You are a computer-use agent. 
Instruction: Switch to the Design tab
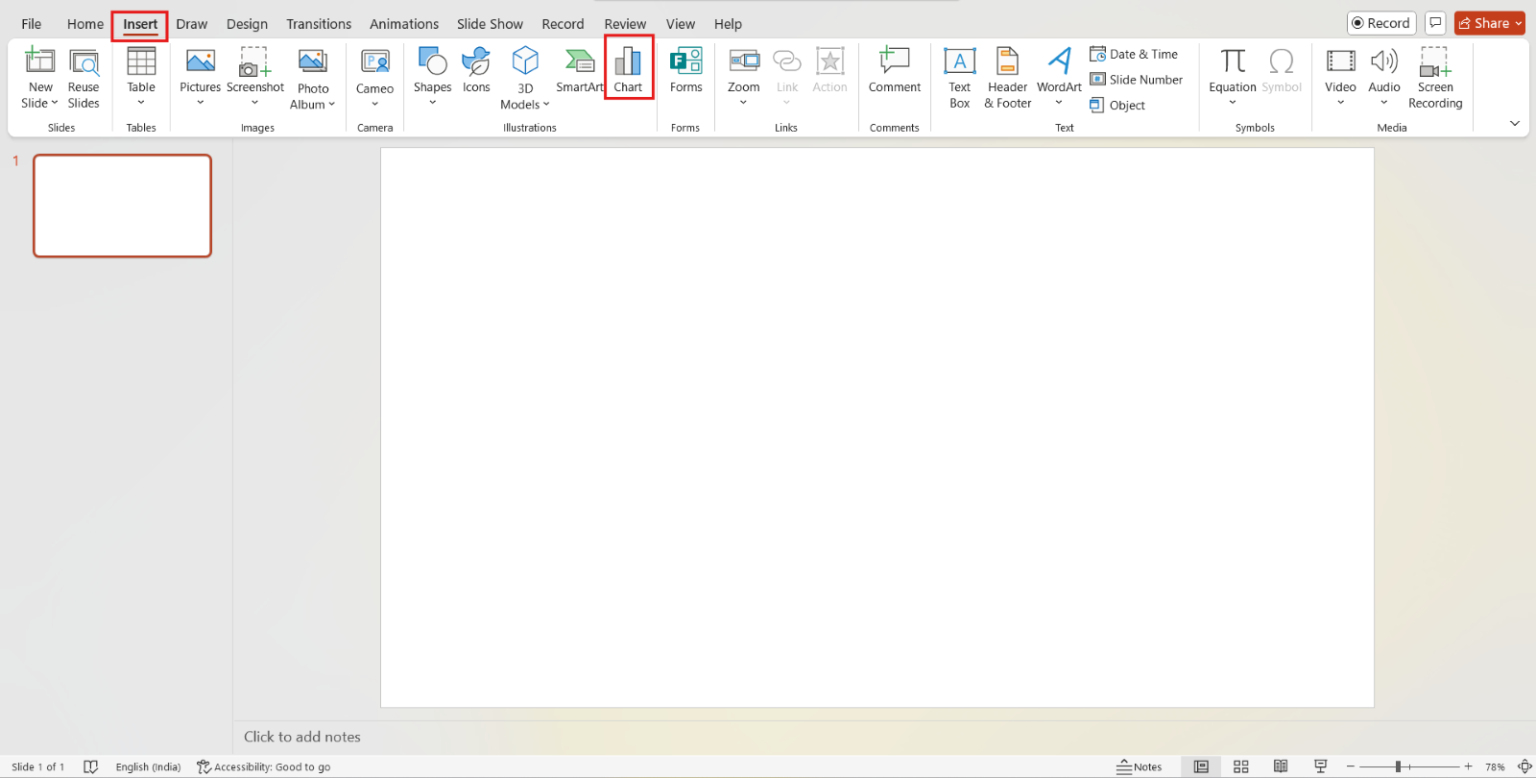(246, 23)
